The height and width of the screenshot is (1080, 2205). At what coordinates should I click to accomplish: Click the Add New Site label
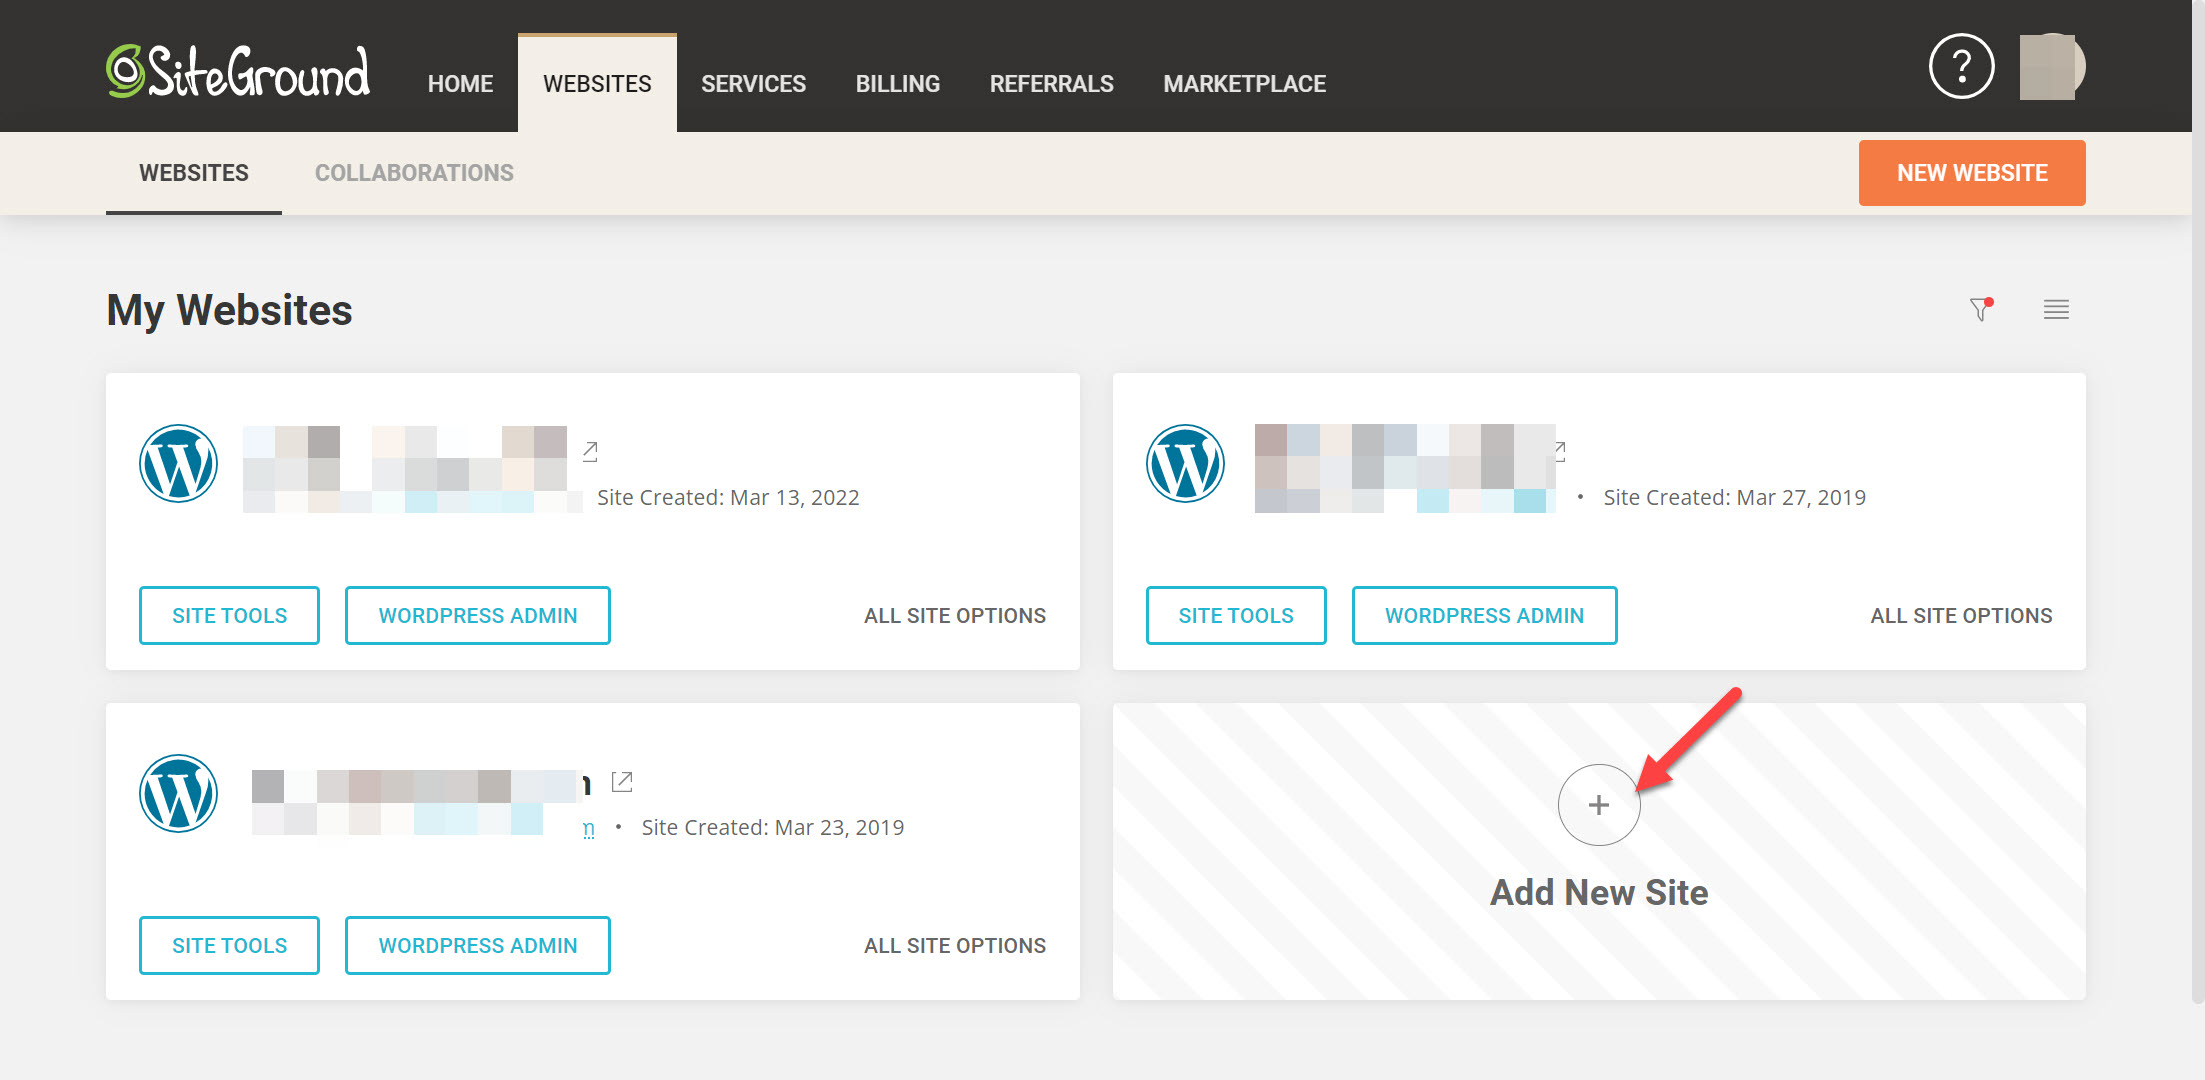pyautogui.click(x=1599, y=892)
